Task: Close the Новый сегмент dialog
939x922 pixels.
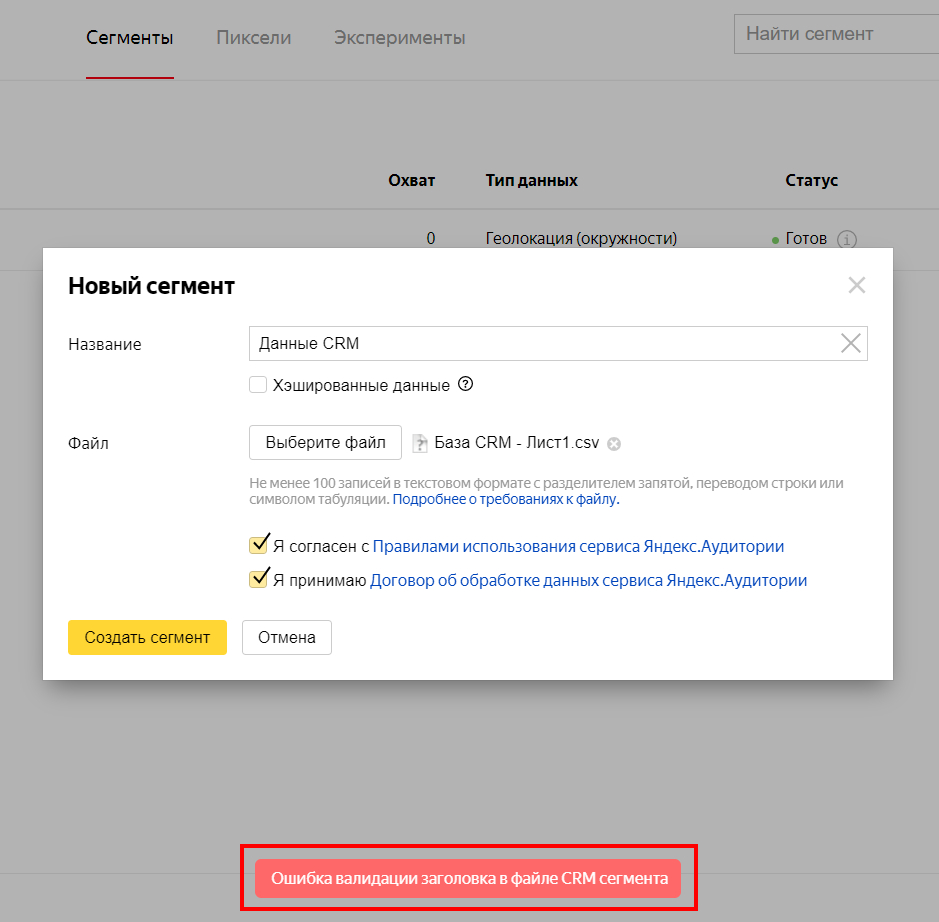Action: pyautogui.click(x=856, y=285)
